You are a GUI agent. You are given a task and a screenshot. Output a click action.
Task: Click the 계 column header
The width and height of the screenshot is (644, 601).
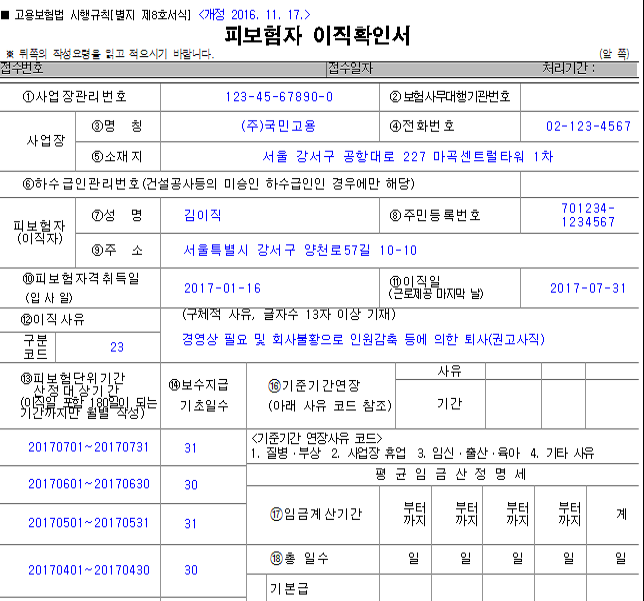point(621,514)
